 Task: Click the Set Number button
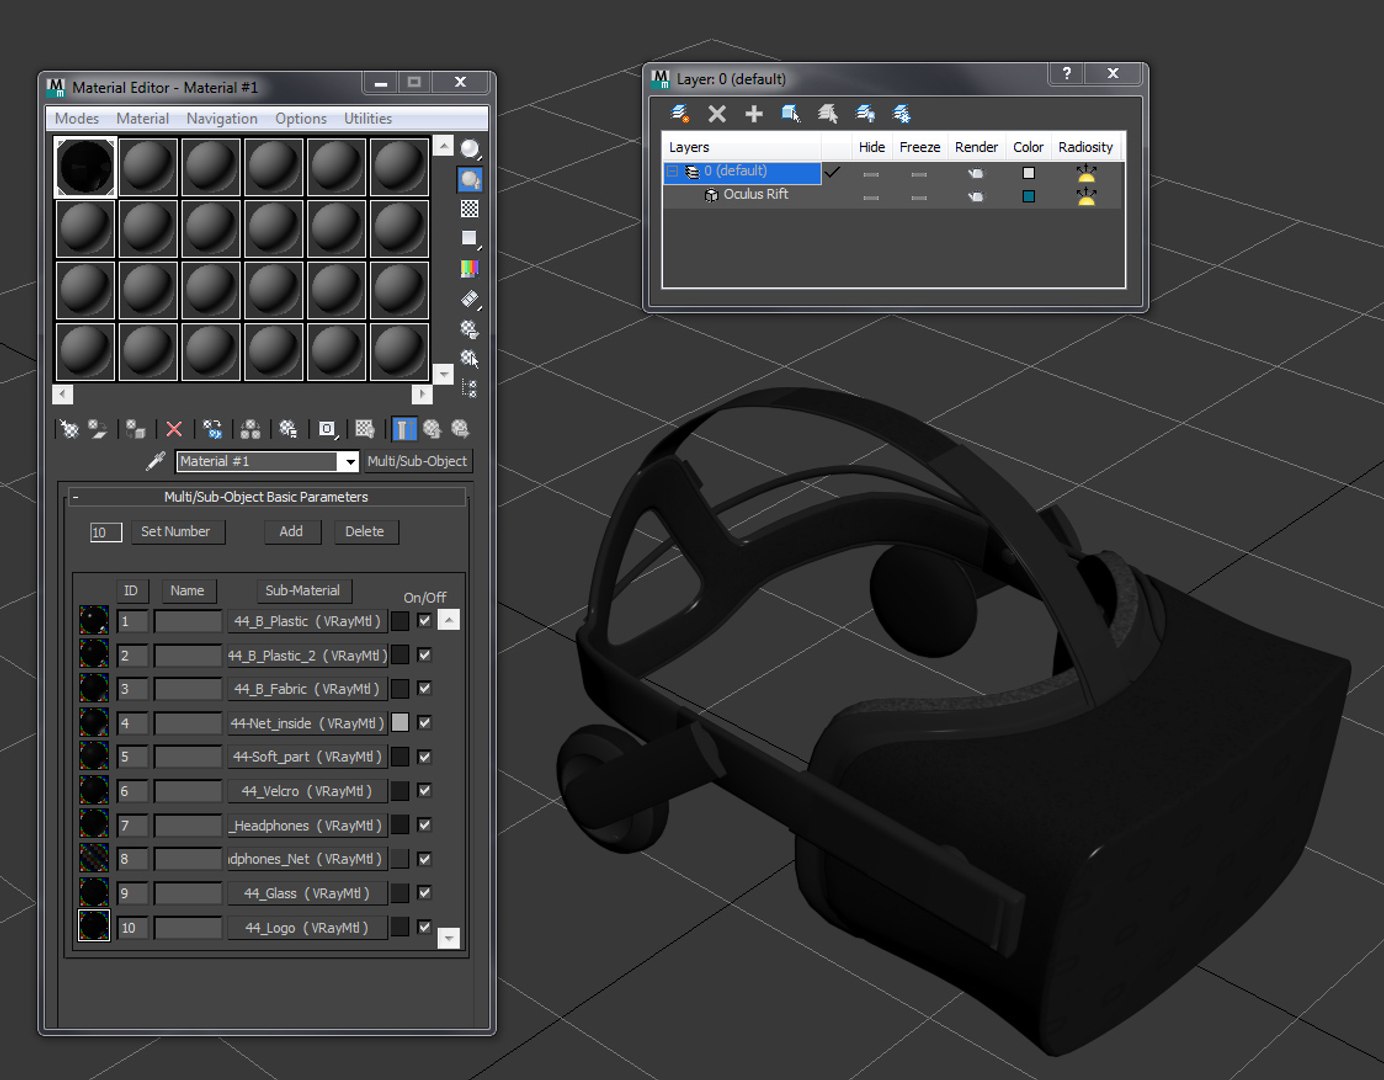[176, 532]
